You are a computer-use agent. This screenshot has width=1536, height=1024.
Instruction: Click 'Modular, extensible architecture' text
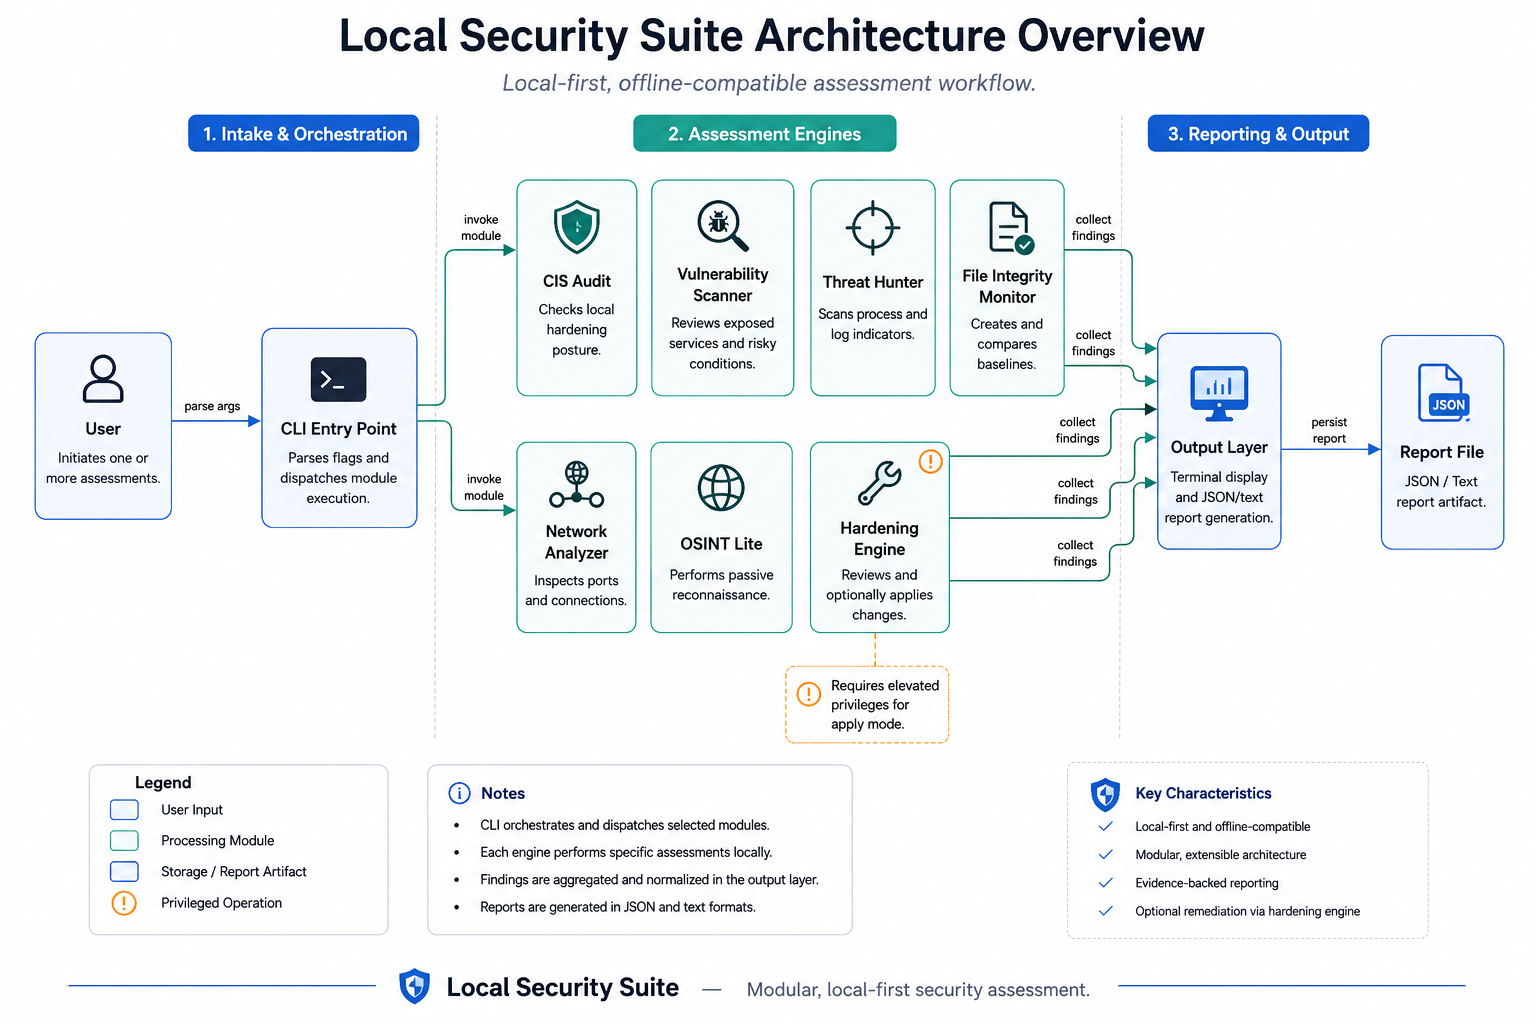(1221, 855)
